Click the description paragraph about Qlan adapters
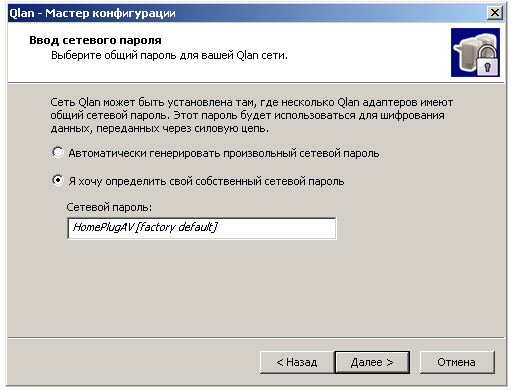This screenshot has width=511, height=391. (252, 115)
